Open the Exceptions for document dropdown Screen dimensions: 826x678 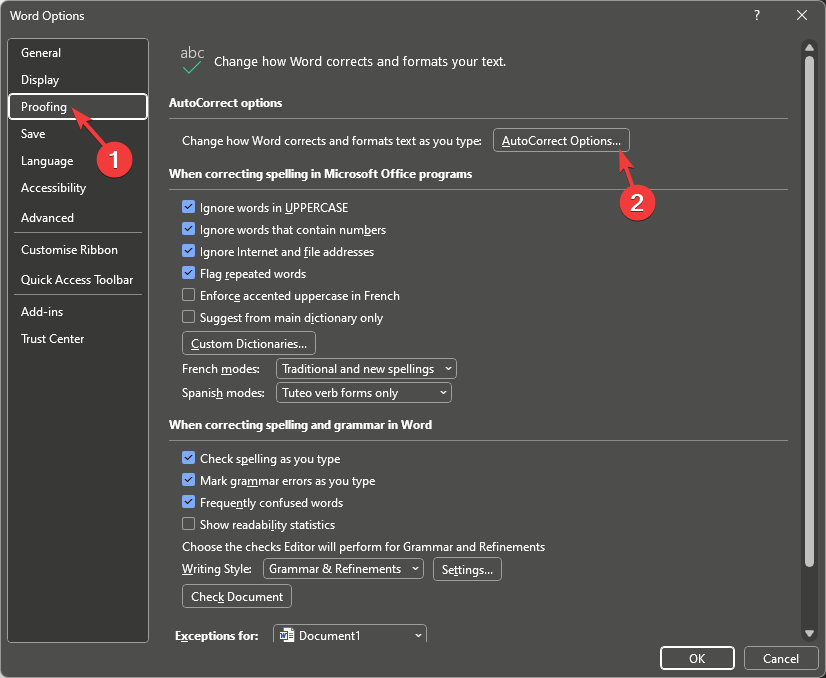pos(350,635)
